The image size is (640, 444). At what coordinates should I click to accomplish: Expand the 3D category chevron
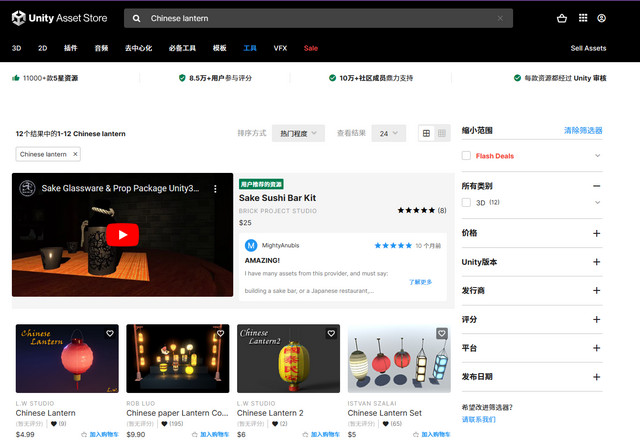597,202
